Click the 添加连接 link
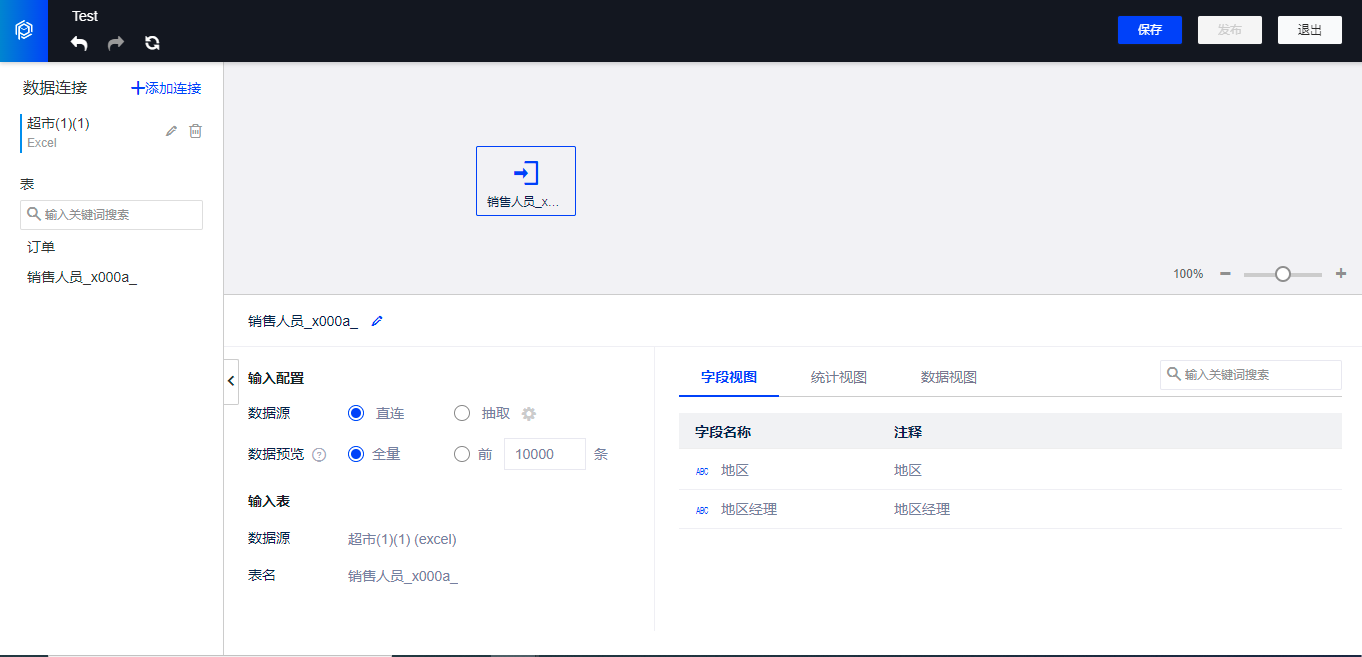The width and height of the screenshot is (1362, 657). [x=167, y=88]
